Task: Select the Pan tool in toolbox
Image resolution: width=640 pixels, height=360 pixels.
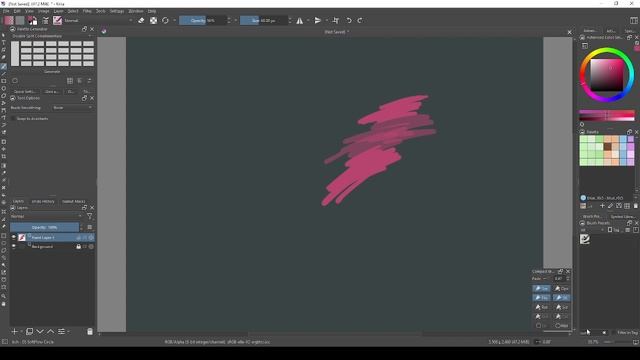Action: pyautogui.click(x=4, y=304)
